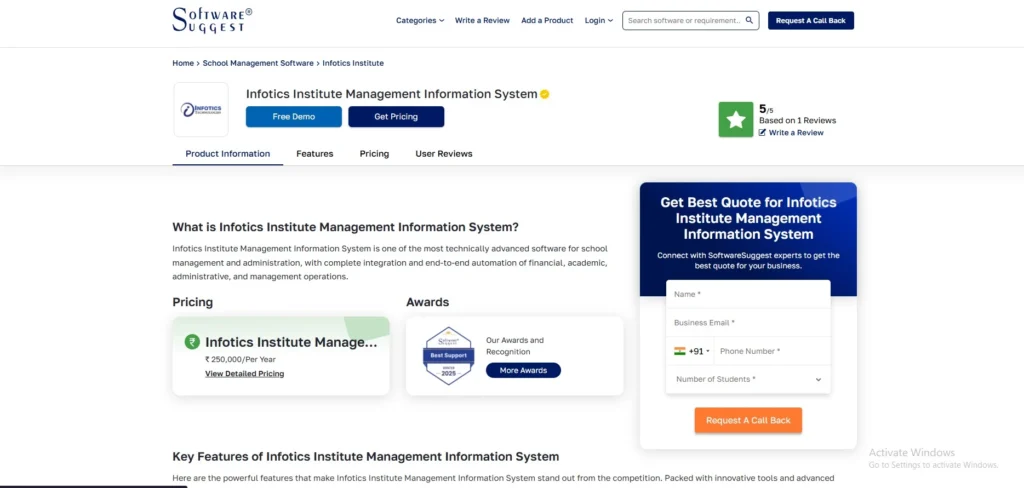Image resolution: width=1024 pixels, height=488 pixels.
Task: Click the yellow verified badge icon
Action: click(x=545, y=94)
